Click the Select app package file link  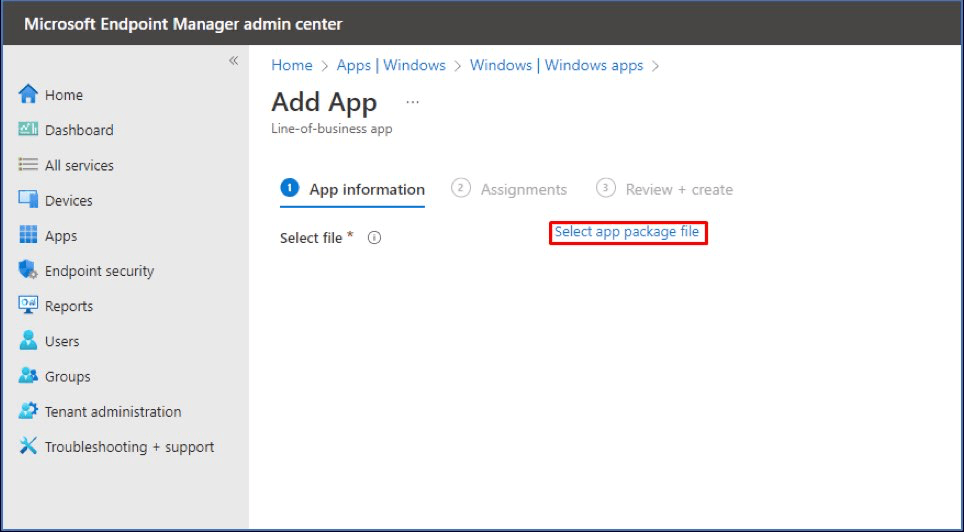tap(627, 232)
